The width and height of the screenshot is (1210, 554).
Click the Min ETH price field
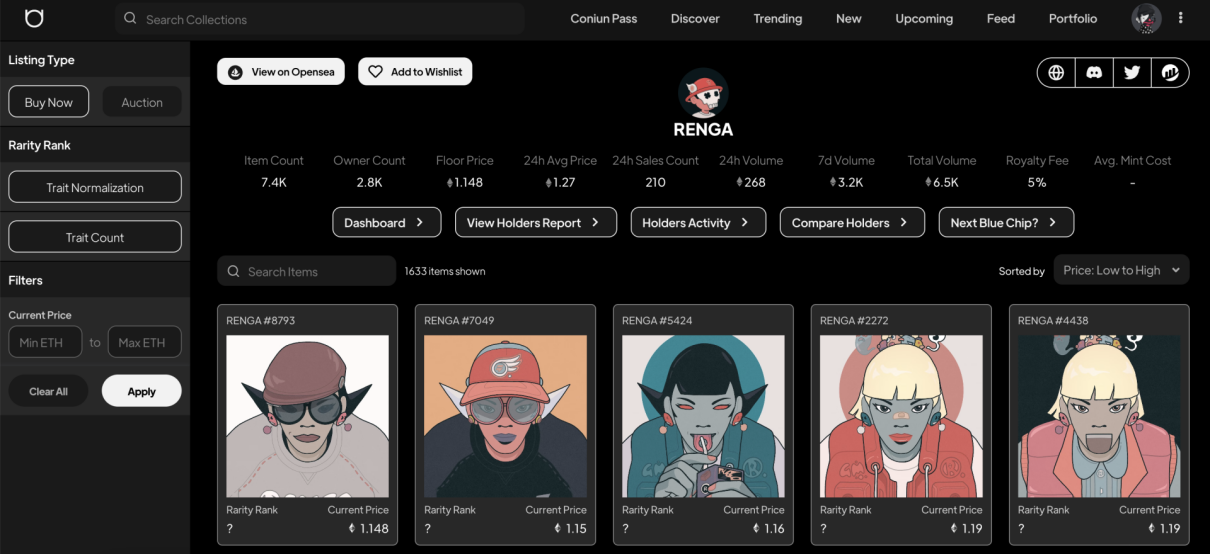(45, 342)
